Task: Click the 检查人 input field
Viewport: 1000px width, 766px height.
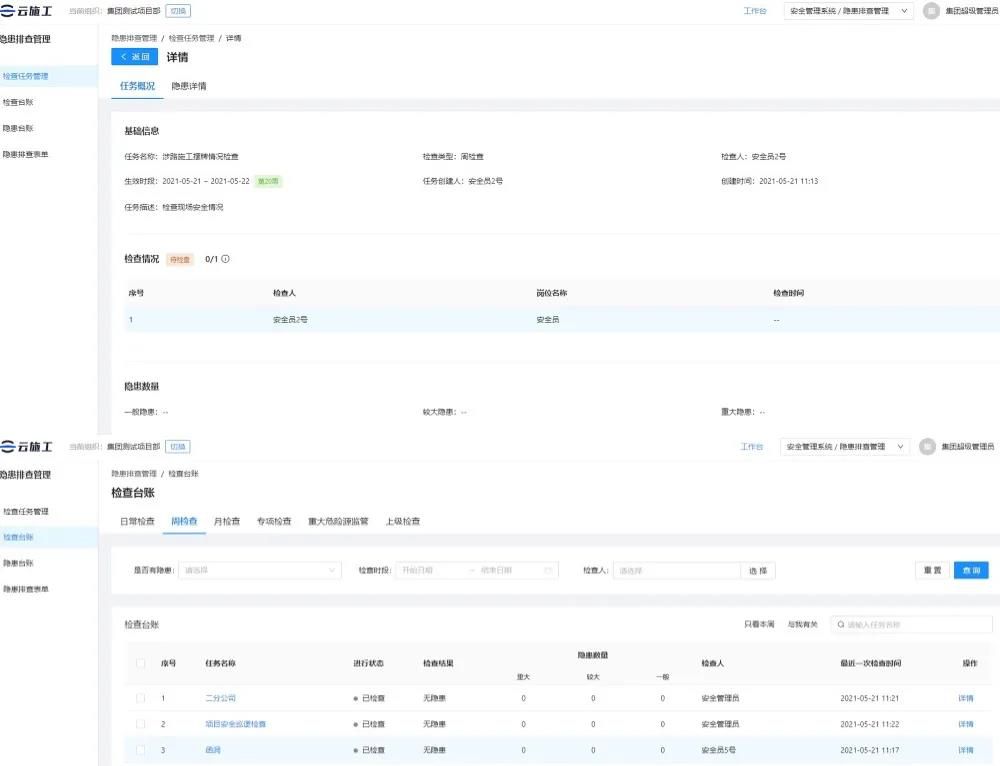Action: 676,570
